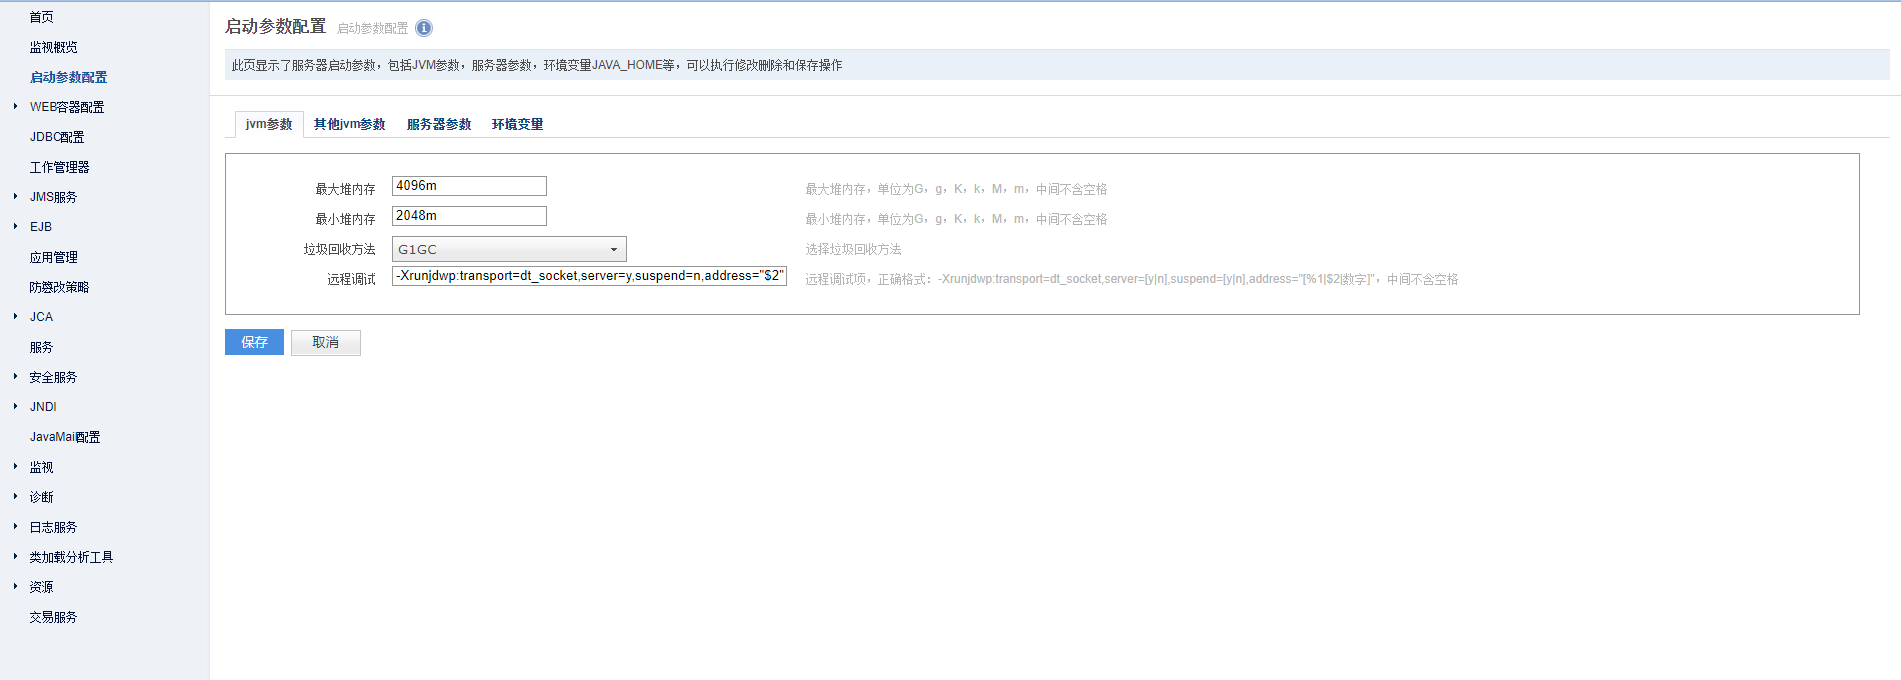Open the JDBC配置 page

(57, 137)
